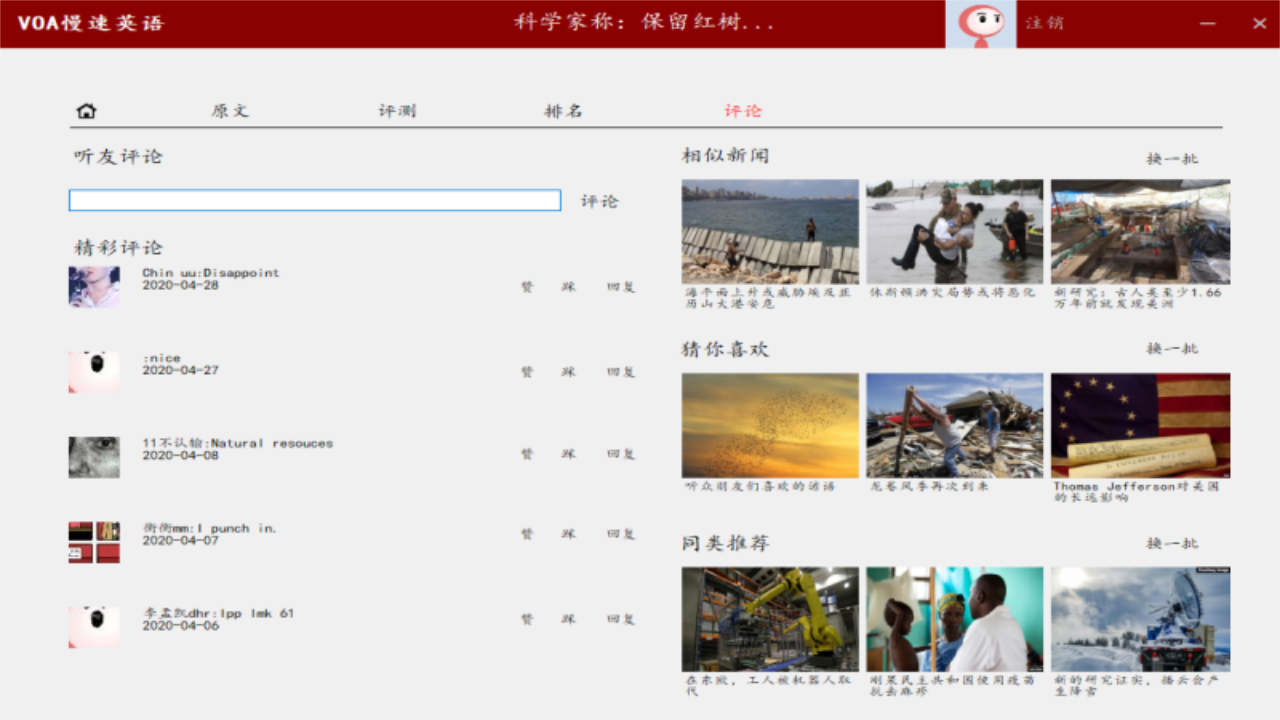1280x720 pixels.
Task: Click 衡衡mm's avatar image
Action: pos(93,542)
